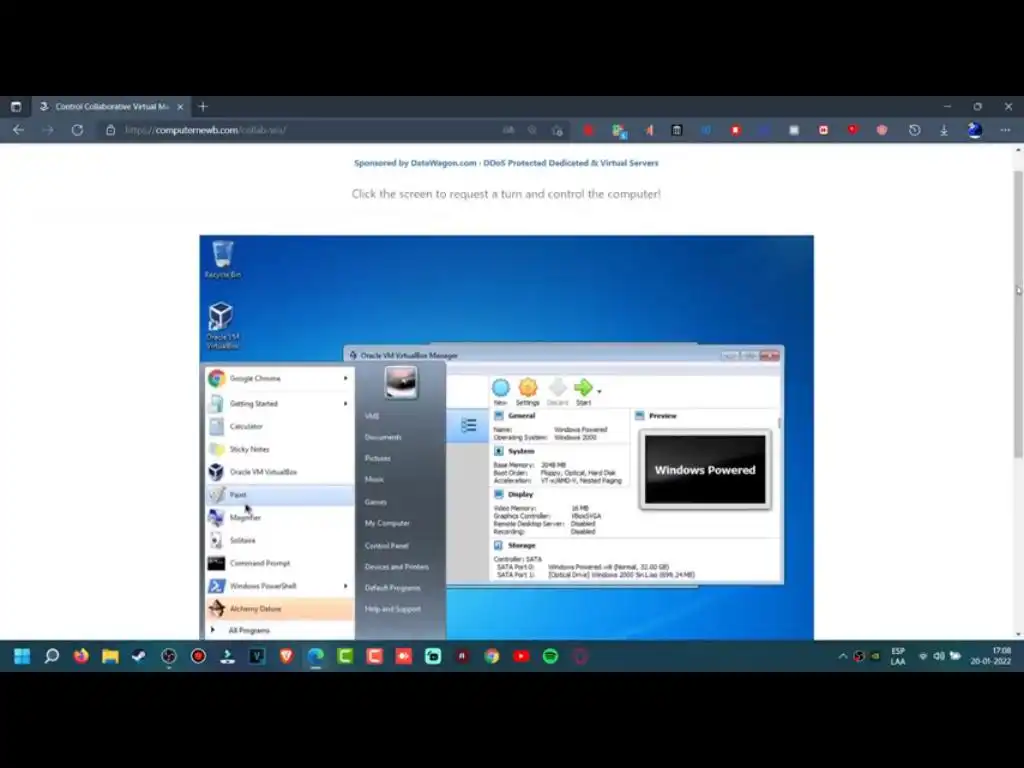Launch Alchemy Deluxe from the start menu
Viewport: 1024px width, 768px height.
click(x=280, y=609)
